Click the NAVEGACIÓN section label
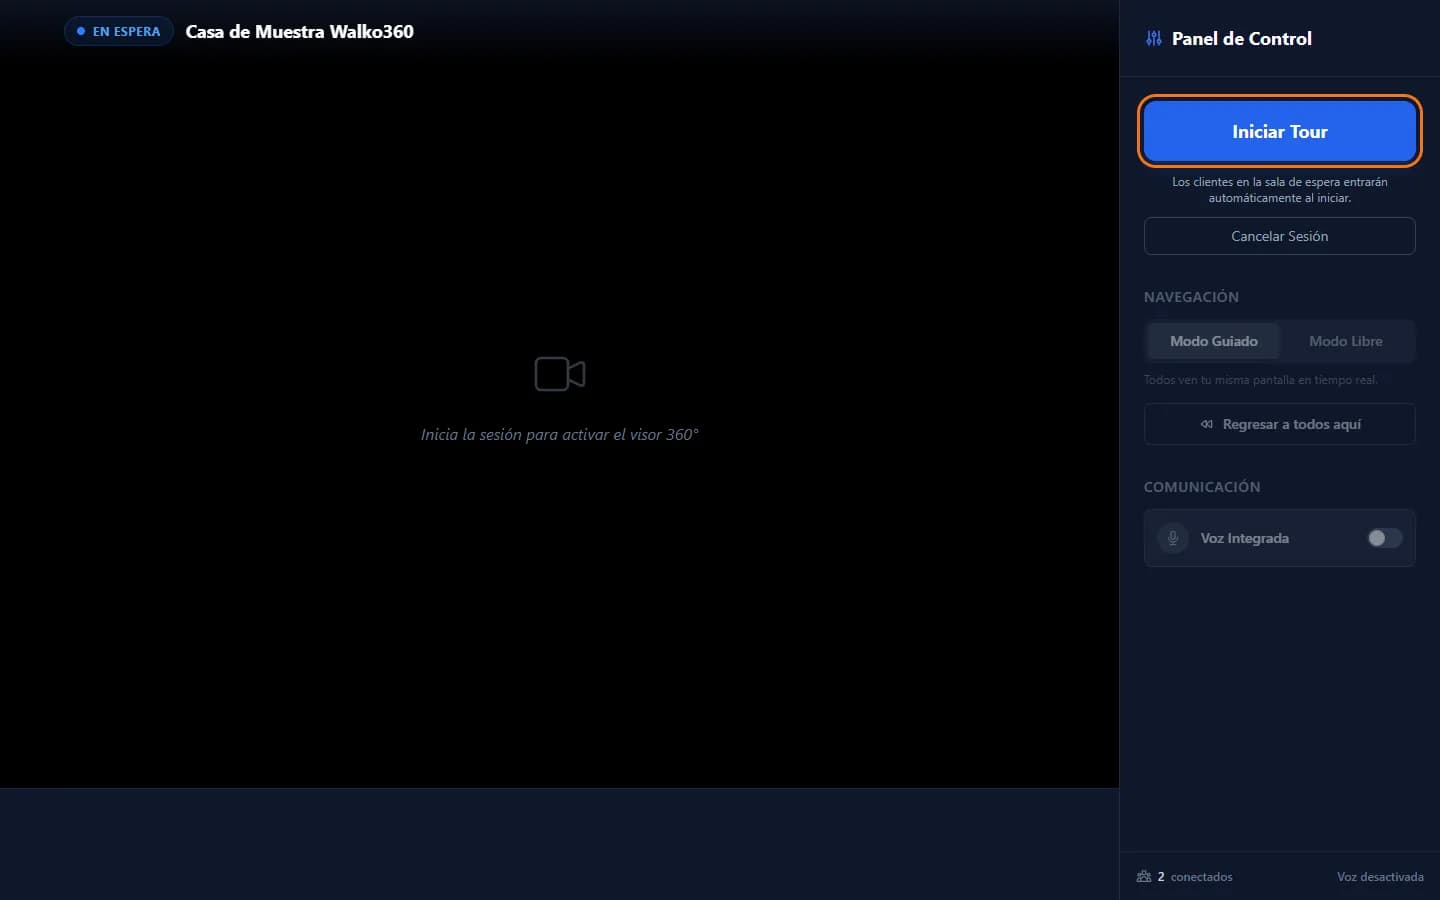 (x=1191, y=297)
